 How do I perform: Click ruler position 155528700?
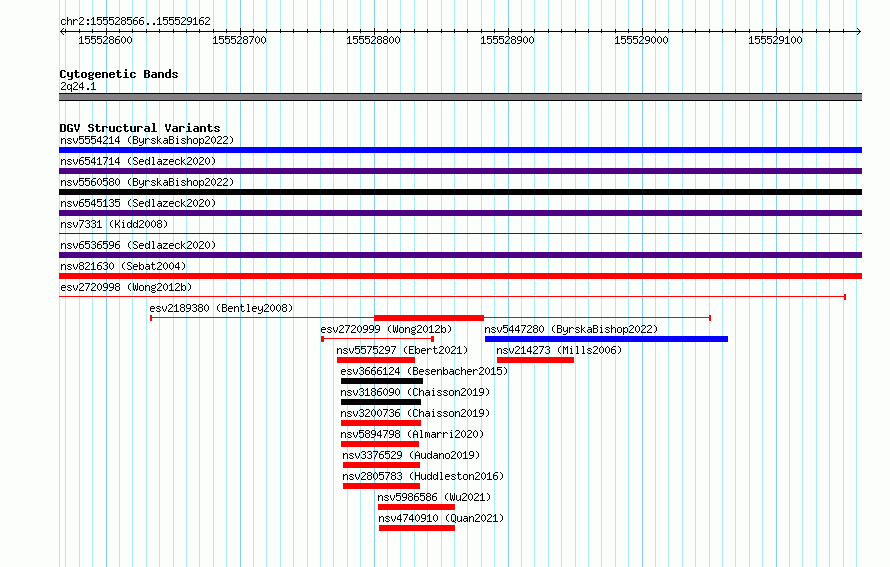(x=240, y=40)
